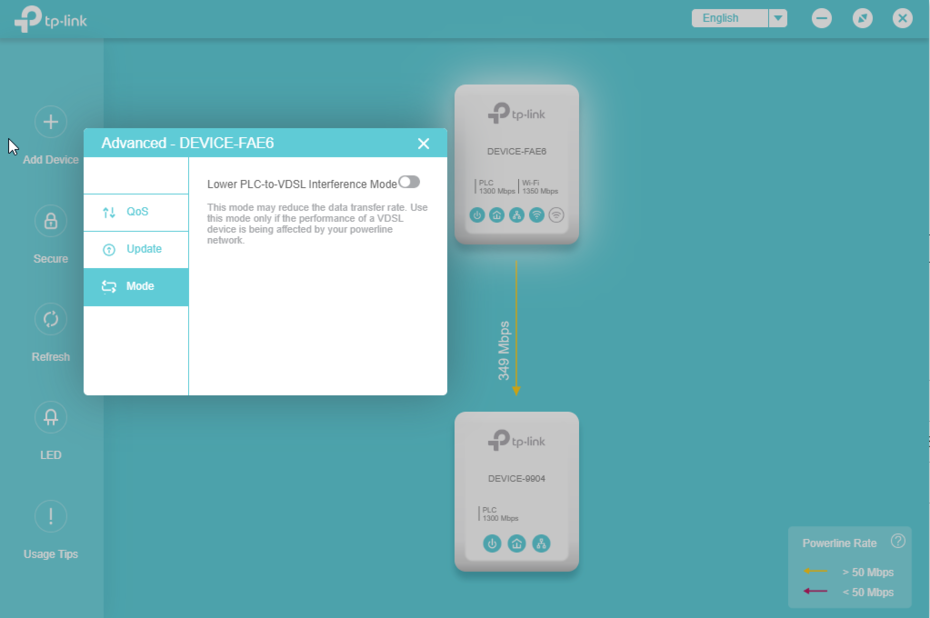Click DEVICE-FAE6 outlined Wi-Fi icon

pos(556,215)
